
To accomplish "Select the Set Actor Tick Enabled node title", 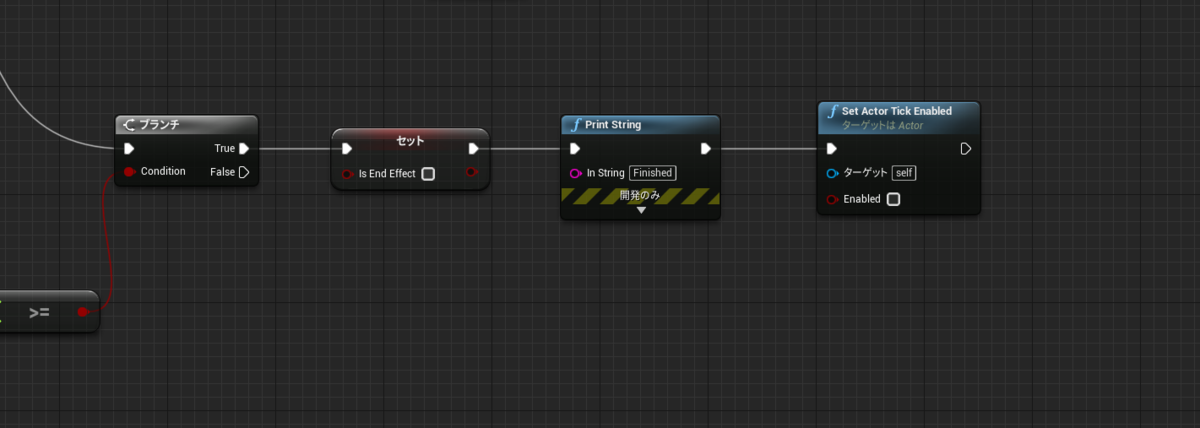I will (x=896, y=111).
